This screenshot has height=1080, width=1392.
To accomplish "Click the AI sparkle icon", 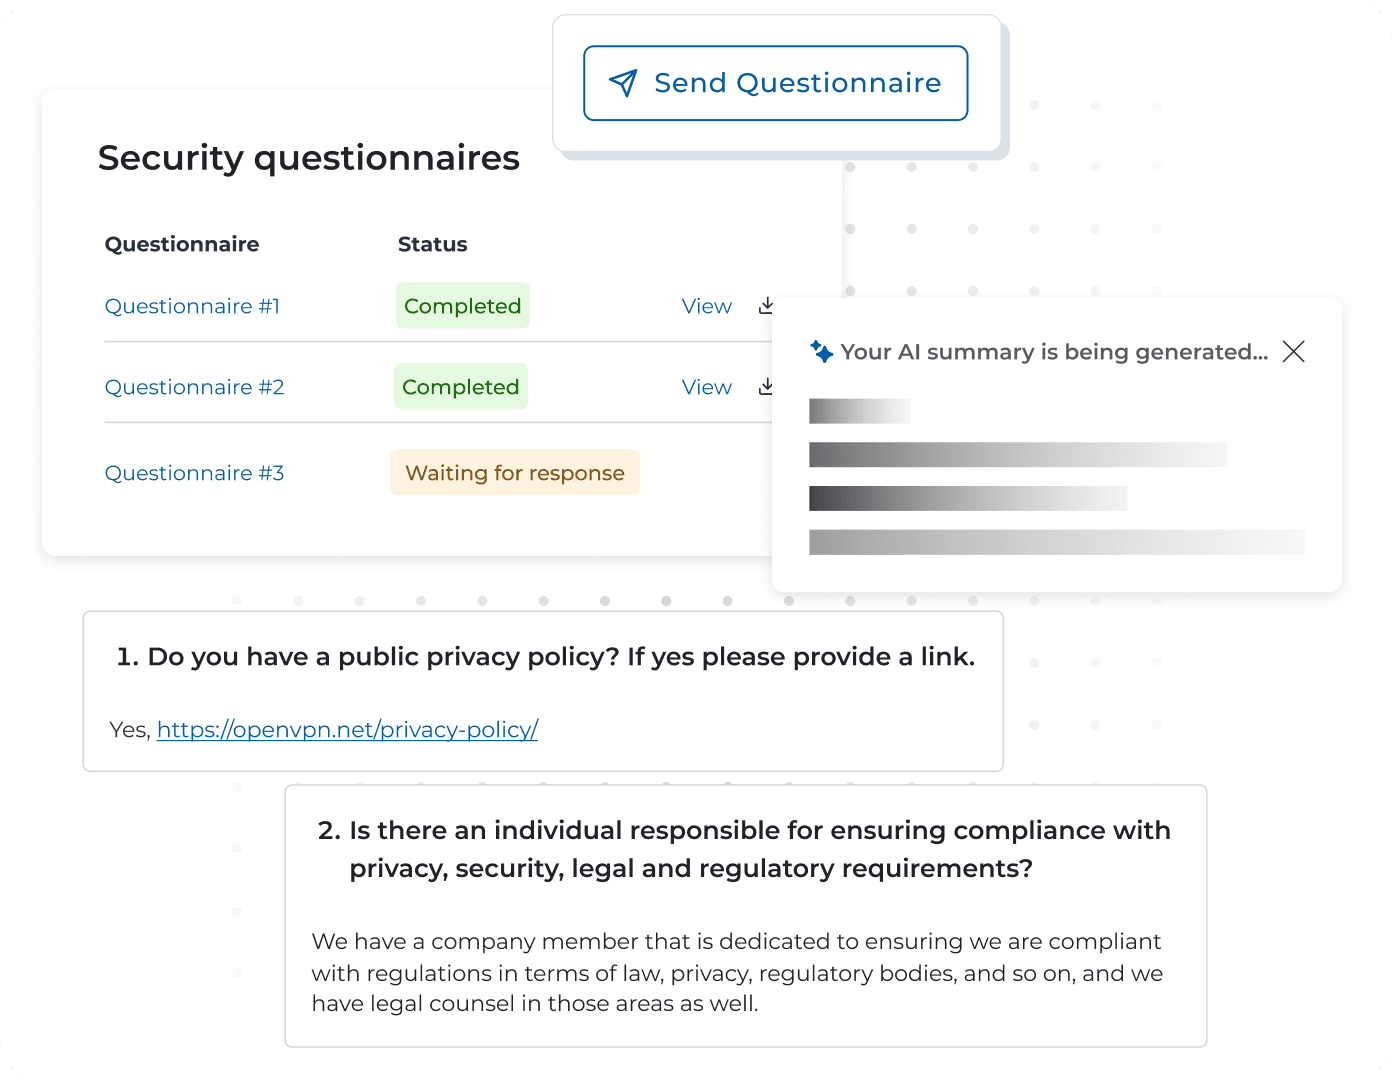I will [821, 352].
